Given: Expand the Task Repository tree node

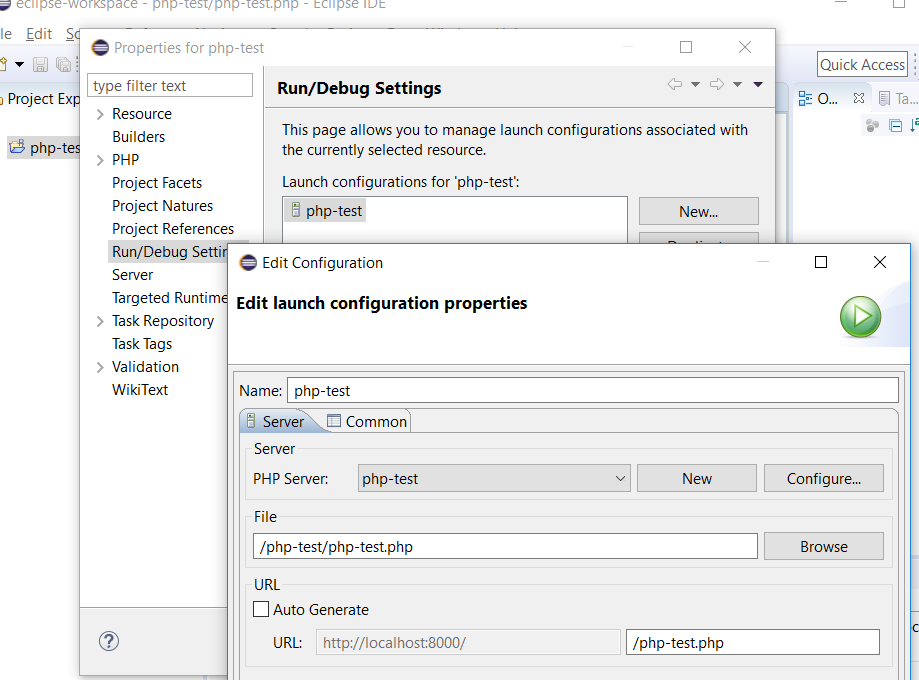Looking at the screenshot, I should click(x=100, y=321).
